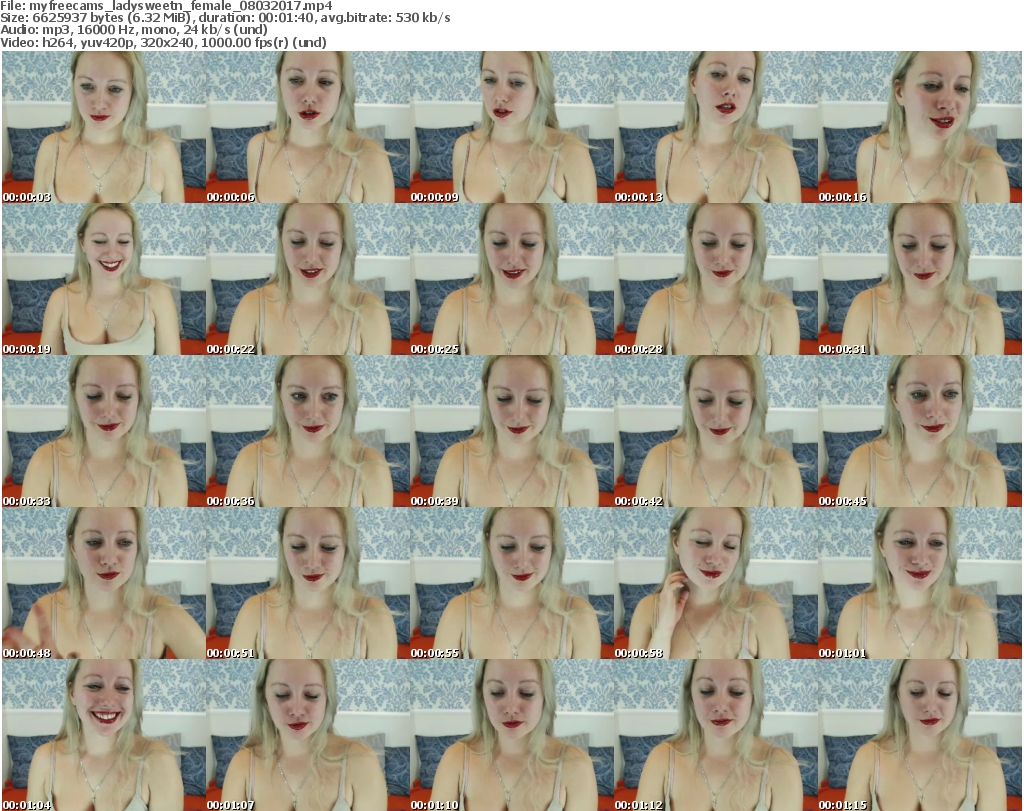Click the thumbnail marked 00:01:10
The width and height of the screenshot is (1024, 811).
click(511, 735)
